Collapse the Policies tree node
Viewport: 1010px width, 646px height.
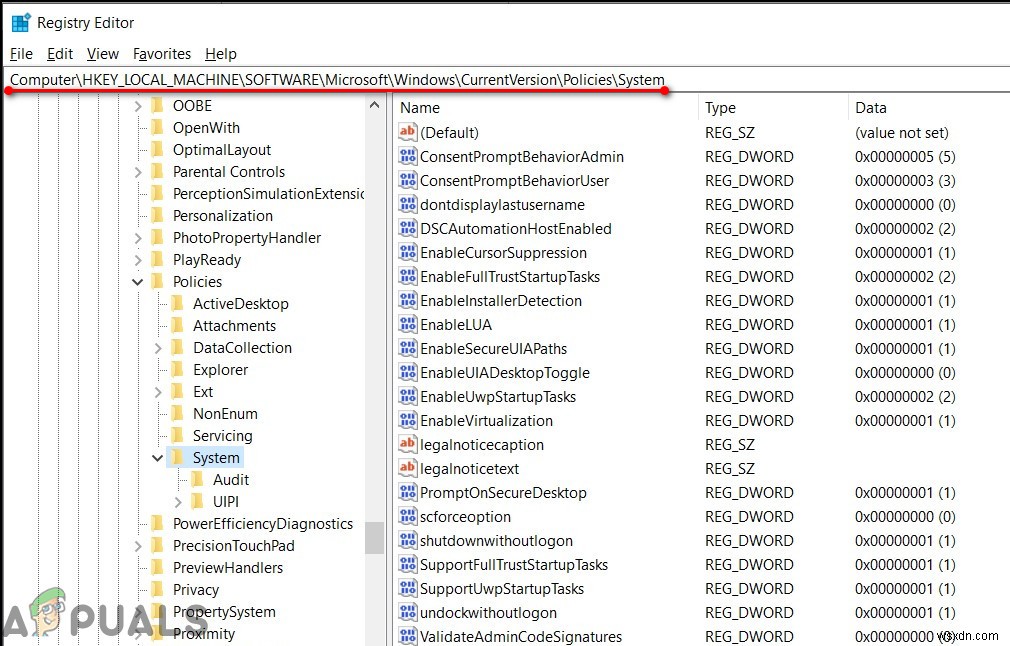(x=138, y=281)
